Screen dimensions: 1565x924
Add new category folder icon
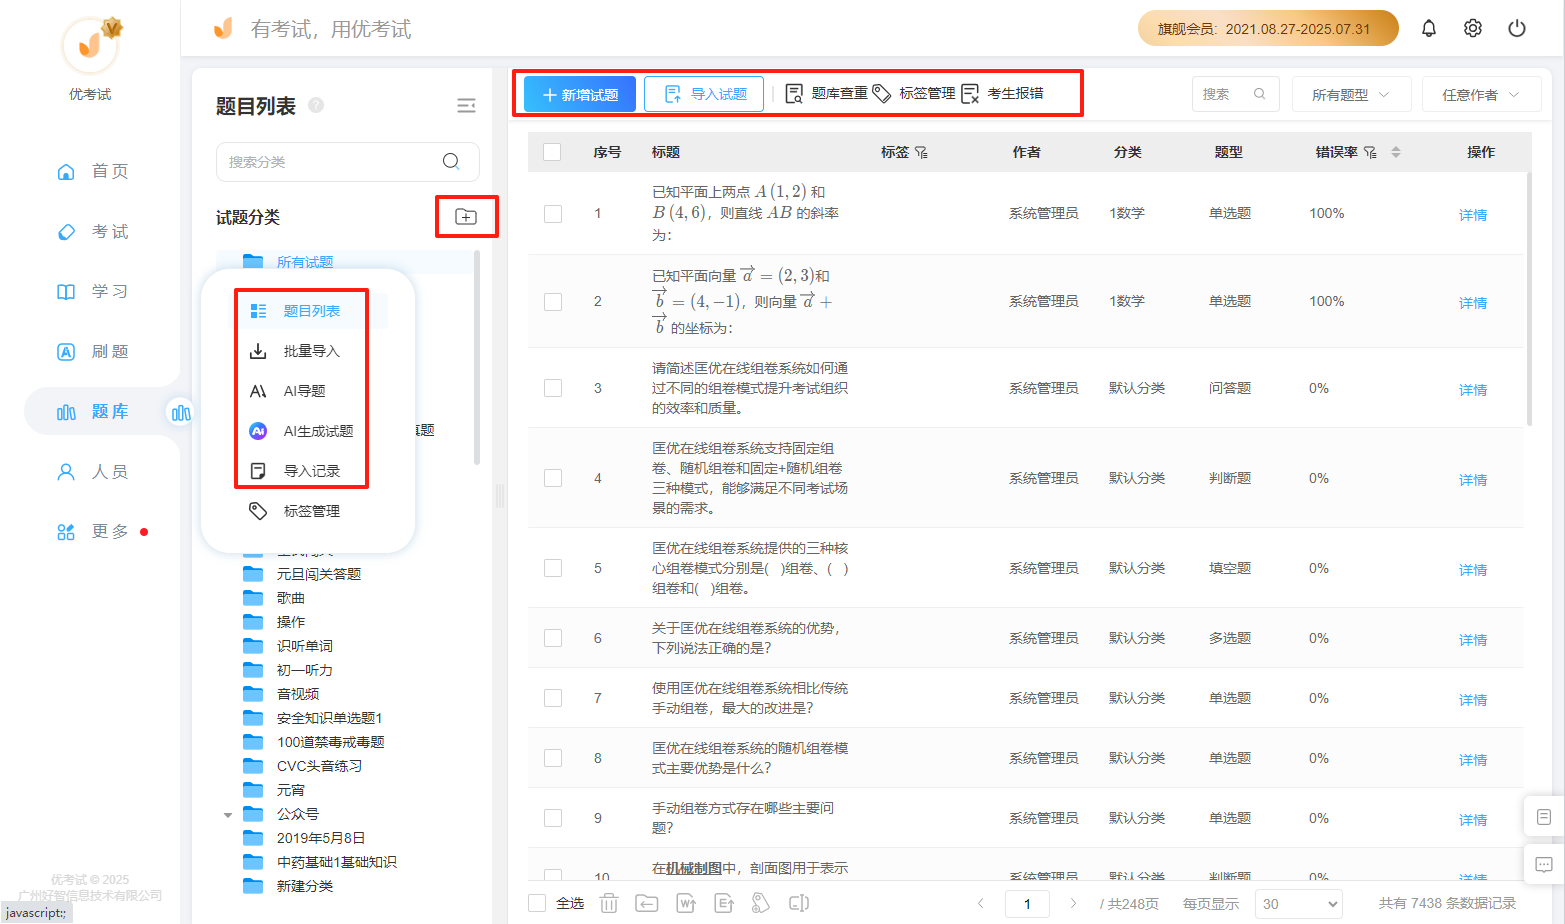point(466,217)
